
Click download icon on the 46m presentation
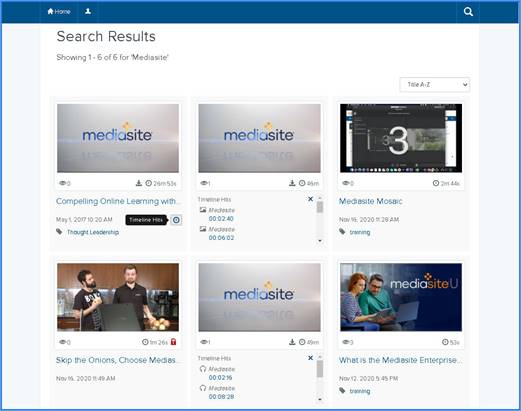(292, 183)
